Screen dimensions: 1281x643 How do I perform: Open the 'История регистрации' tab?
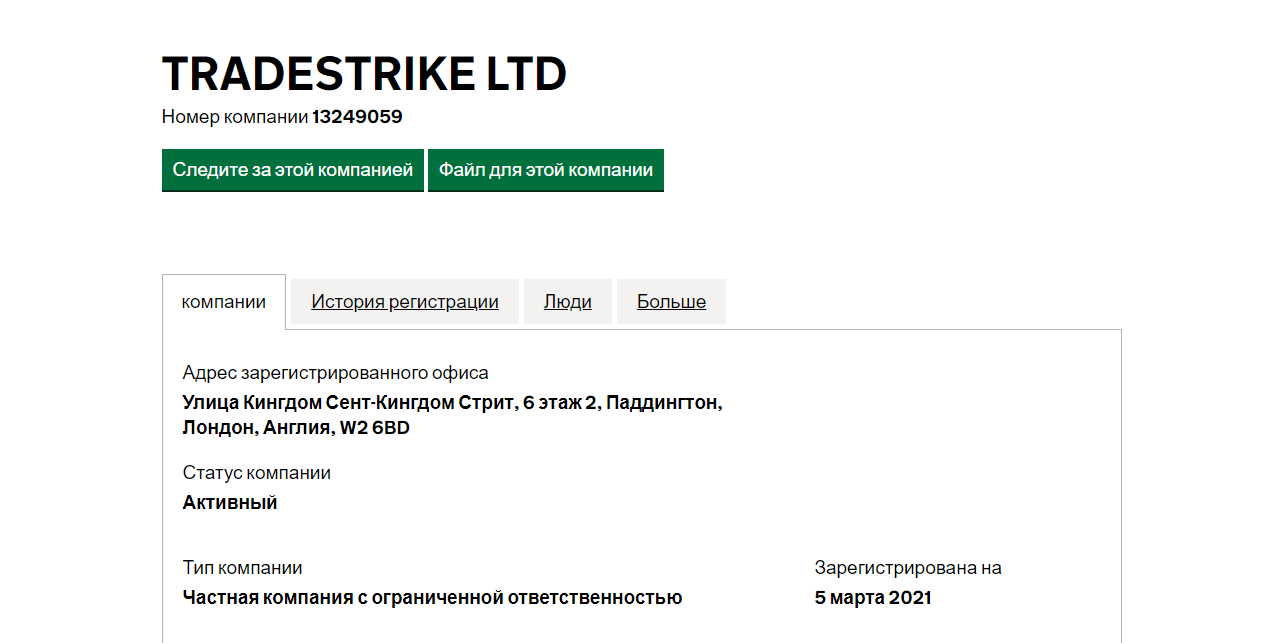pyautogui.click(x=404, y=302)
